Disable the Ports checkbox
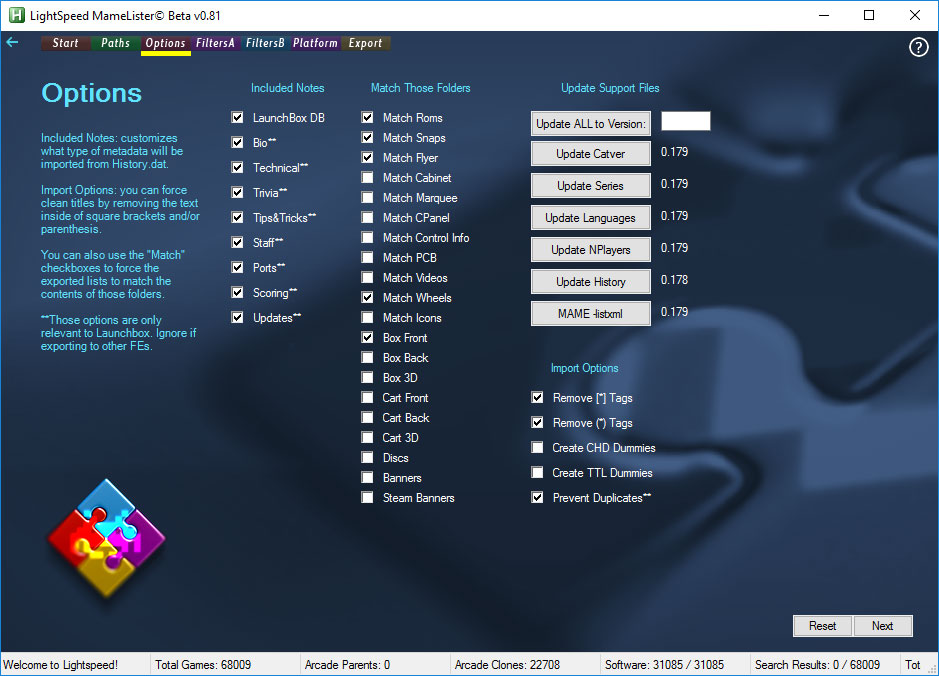This screenshot has width=939, height=676. point(238,267)
